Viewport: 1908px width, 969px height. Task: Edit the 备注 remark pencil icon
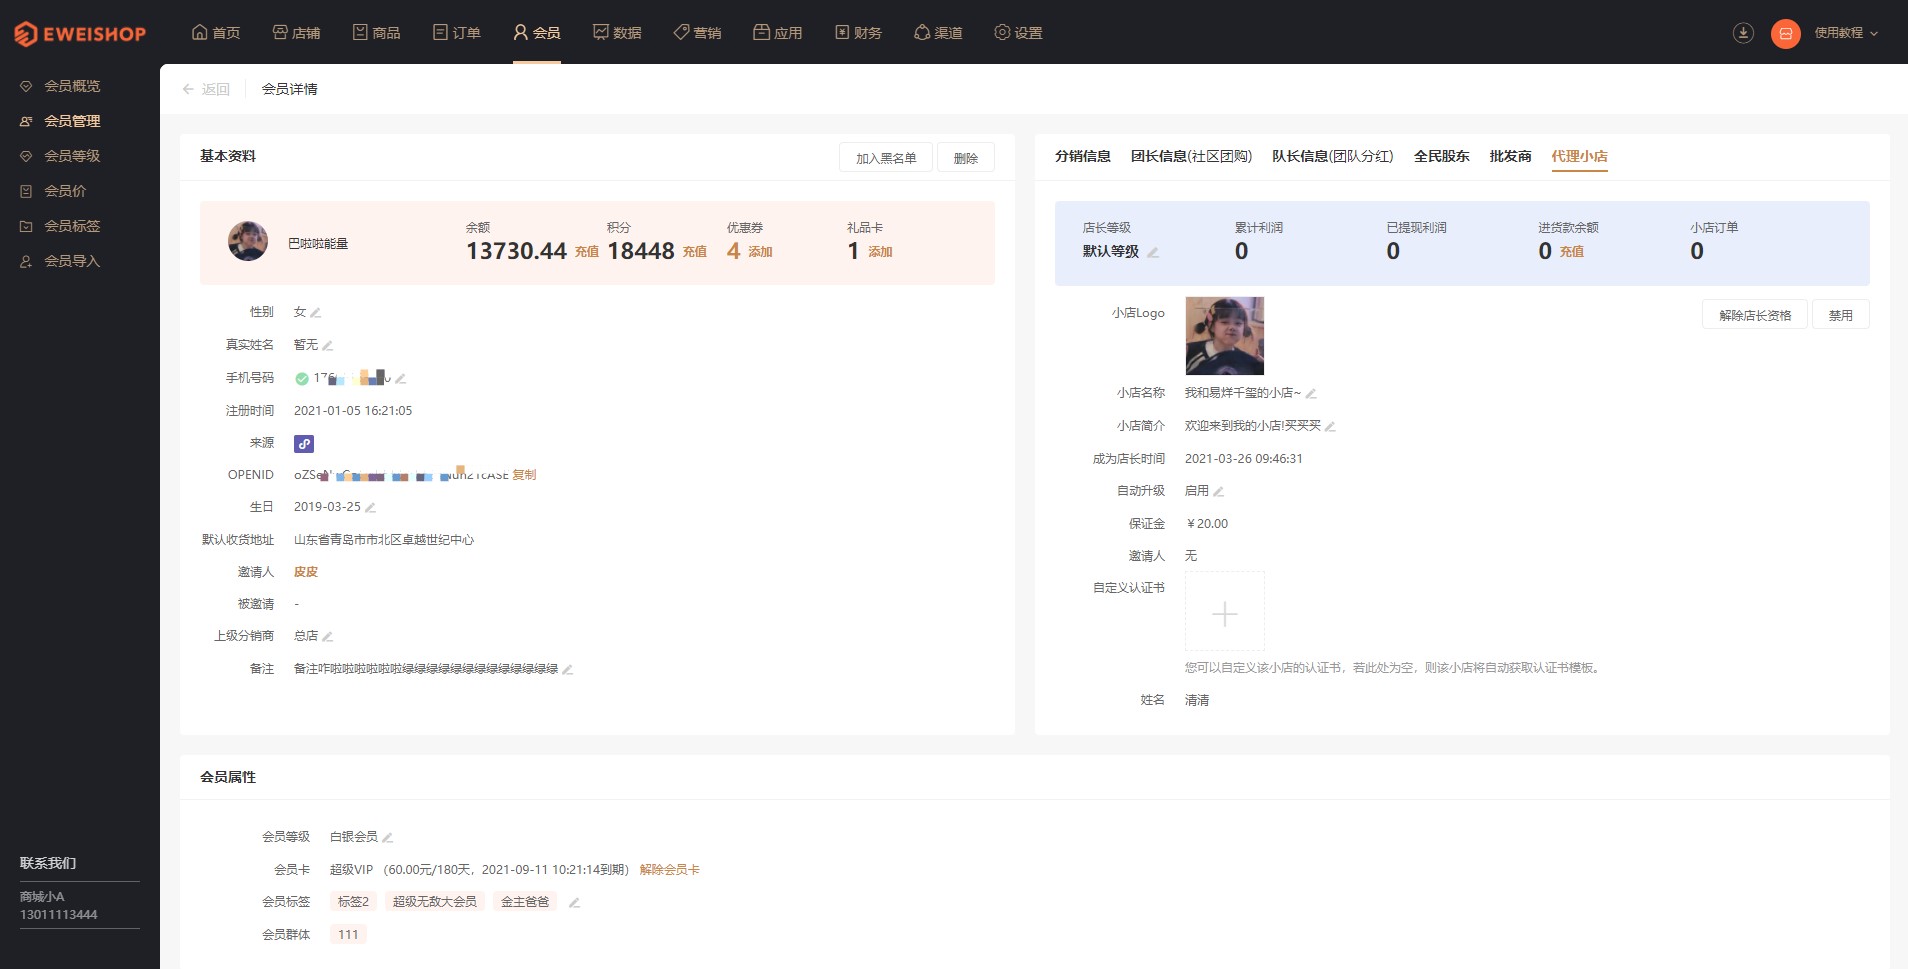(568, 670)
